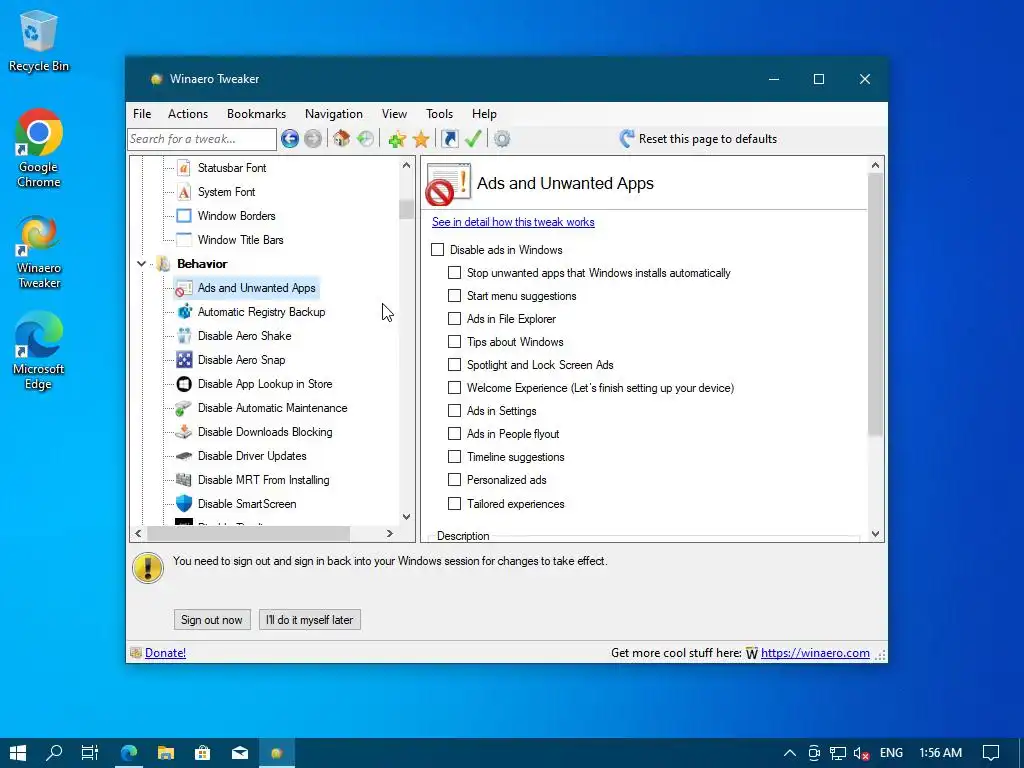This screenshot has height=768, width=1024.
Task: Click the blue Back navigation arrow
Action: 290,138
